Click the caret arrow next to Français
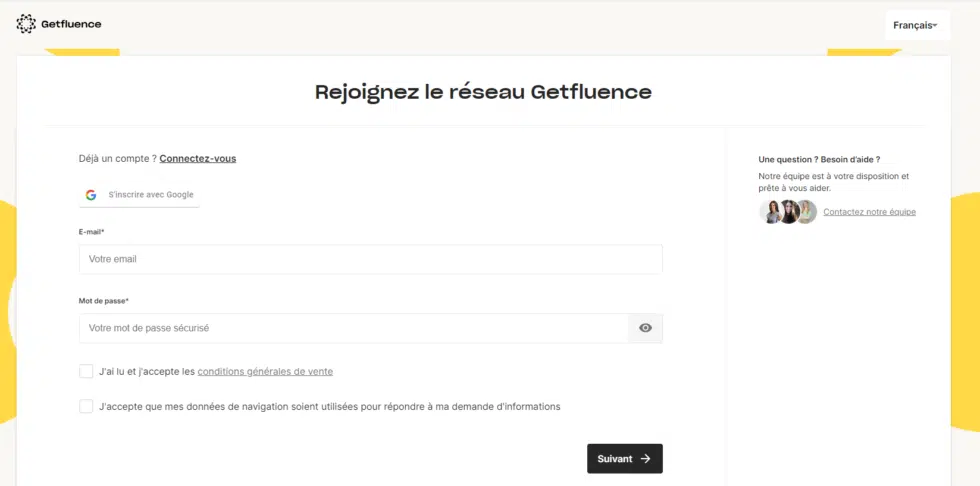This screenshot has width=980, height=486. [x=935, y=26]
